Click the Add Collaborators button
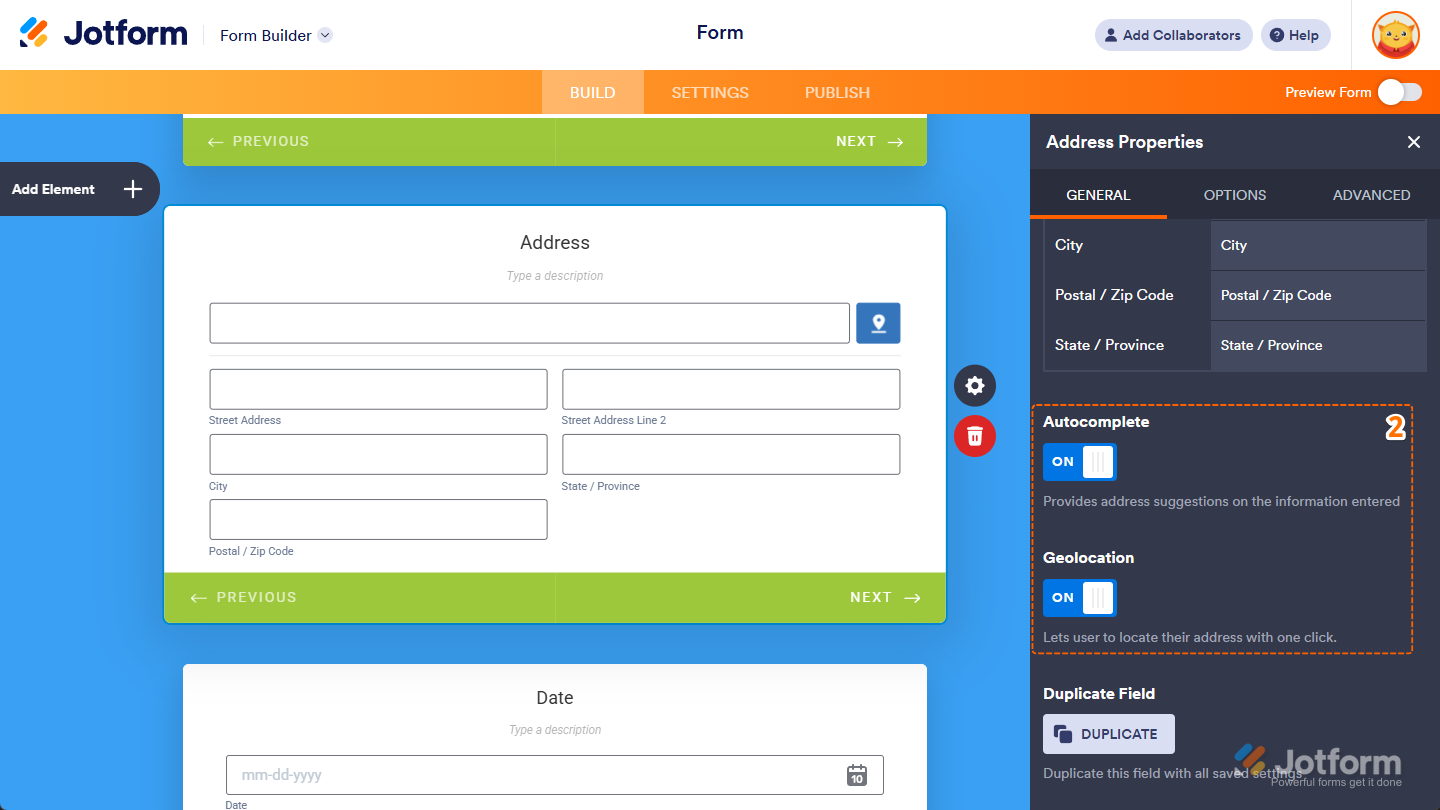This screenshot has width=1440, height=810. (1173, 35)
